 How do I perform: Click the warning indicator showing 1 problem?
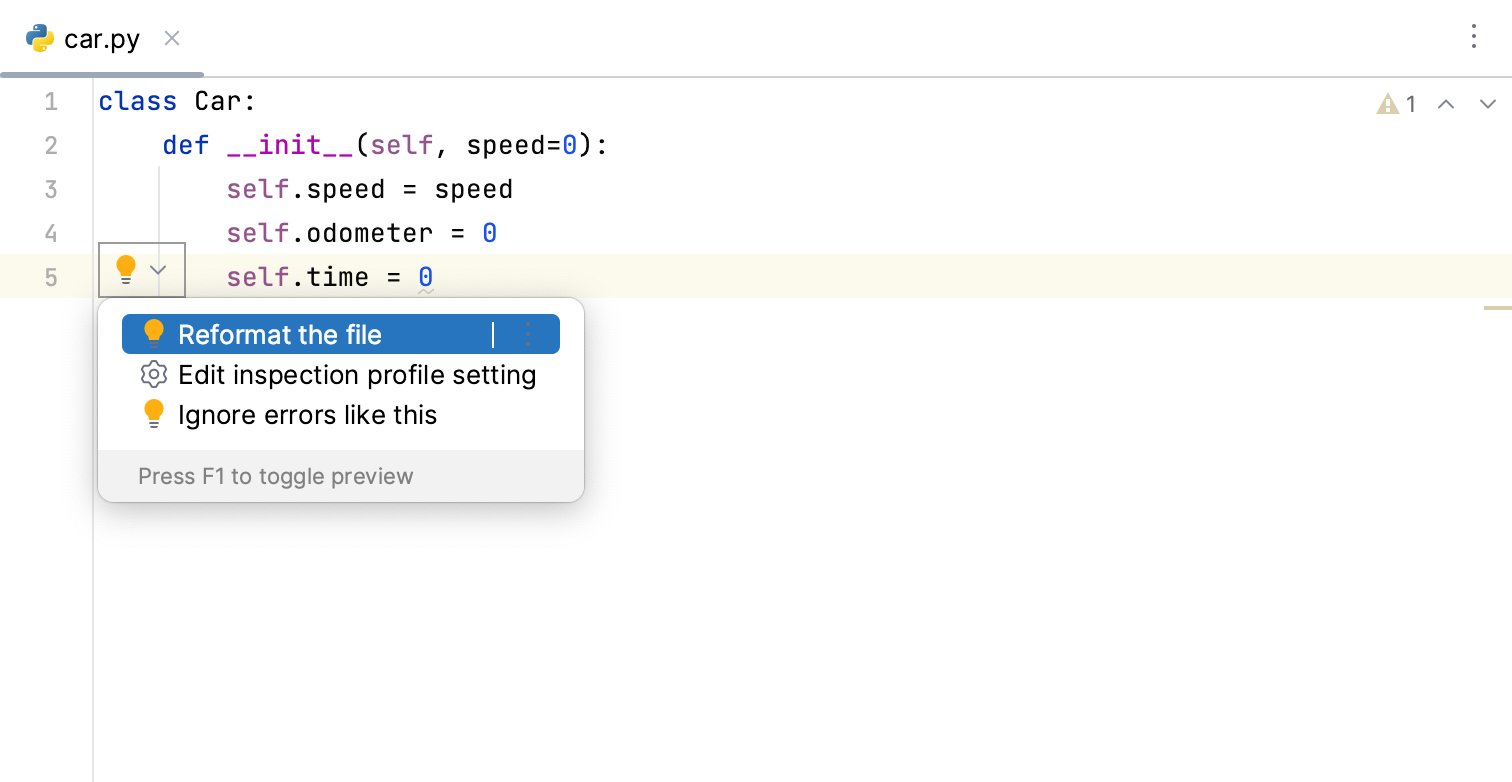[1396, 104]
